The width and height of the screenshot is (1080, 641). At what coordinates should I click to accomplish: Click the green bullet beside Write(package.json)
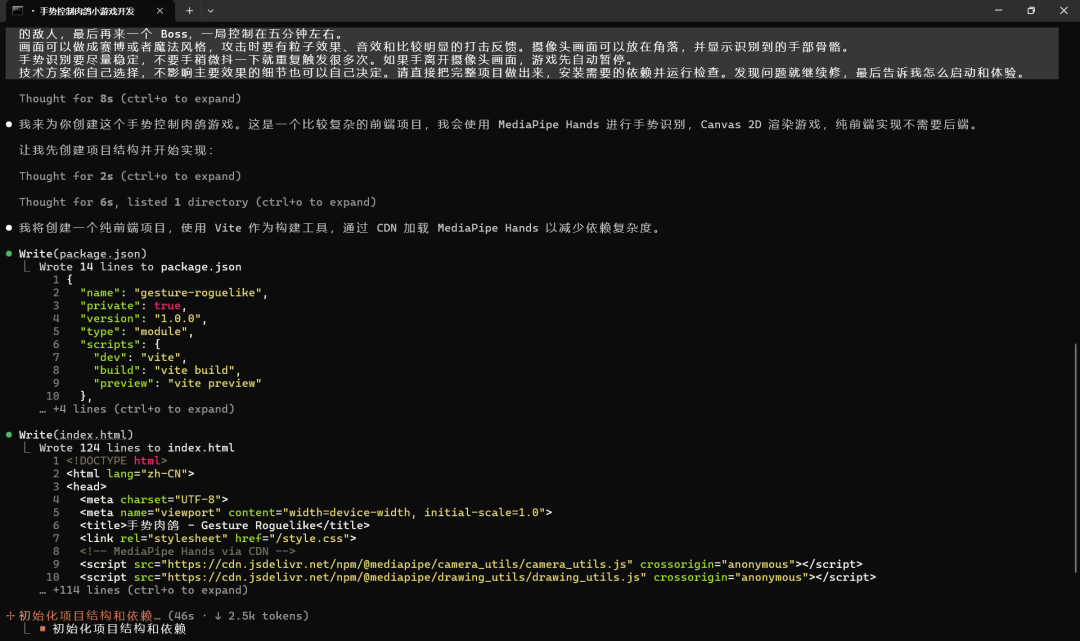coord(9,254)
